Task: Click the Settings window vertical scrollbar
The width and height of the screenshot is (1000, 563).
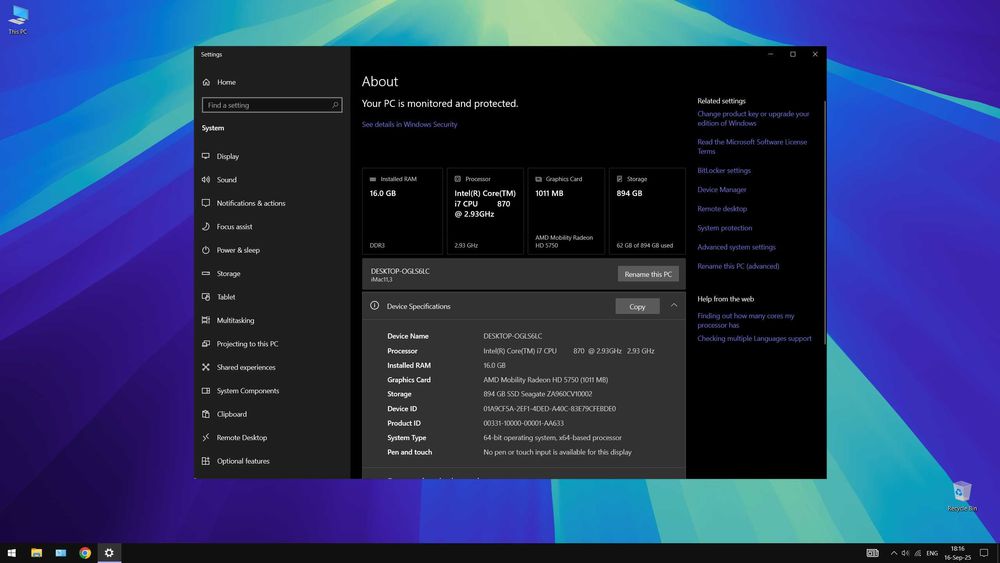Action: [824, 220]
